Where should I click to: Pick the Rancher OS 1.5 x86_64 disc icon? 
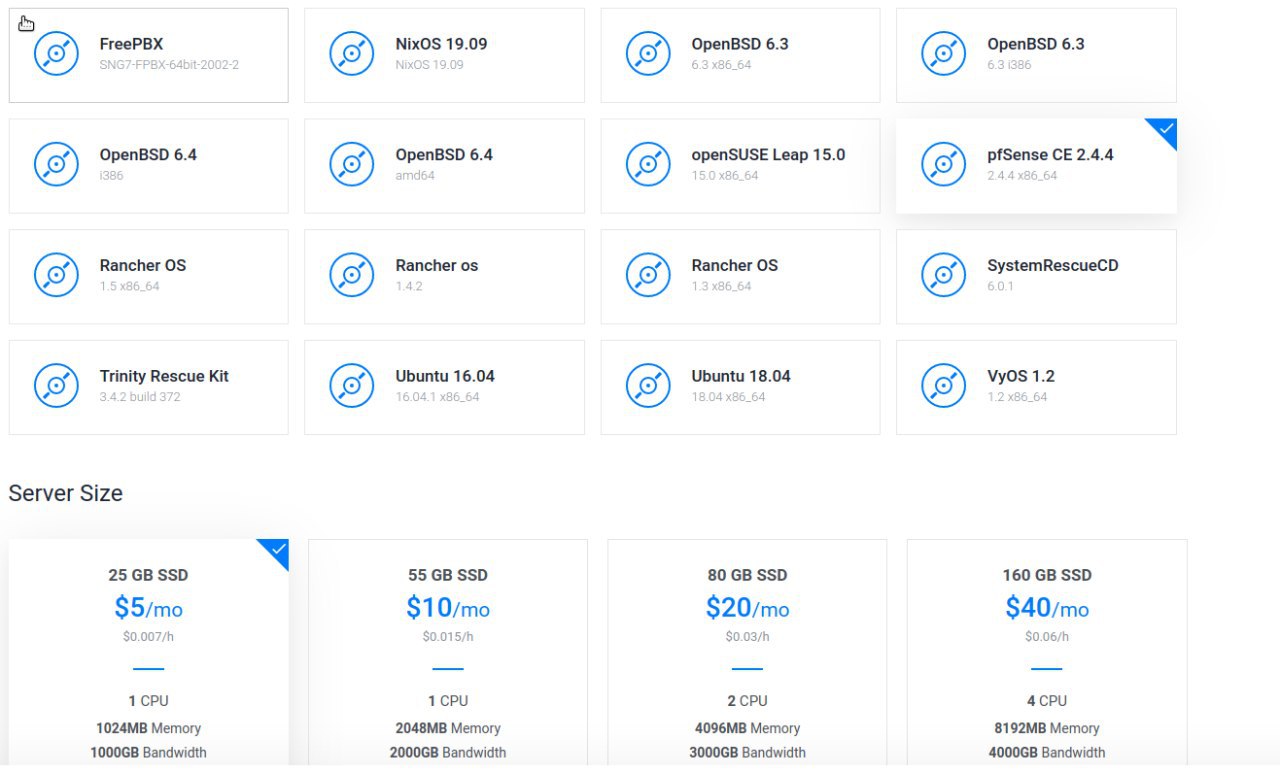point(56,276)
